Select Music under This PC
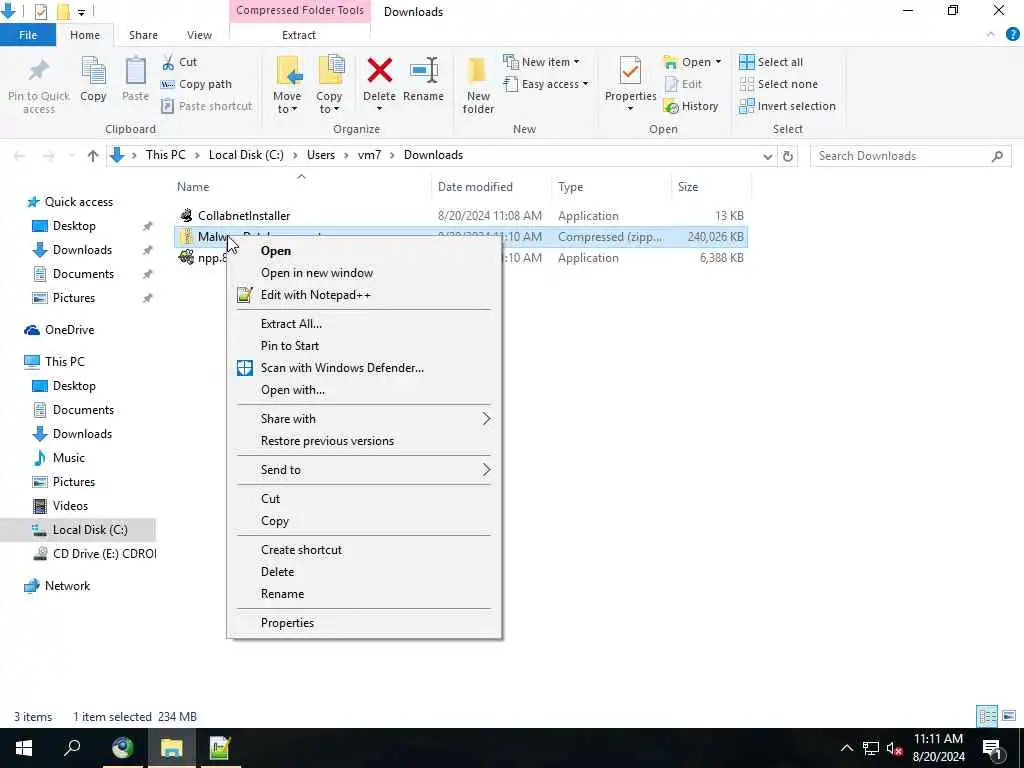This screenshot has height=768, width=1024. (69, 458)
